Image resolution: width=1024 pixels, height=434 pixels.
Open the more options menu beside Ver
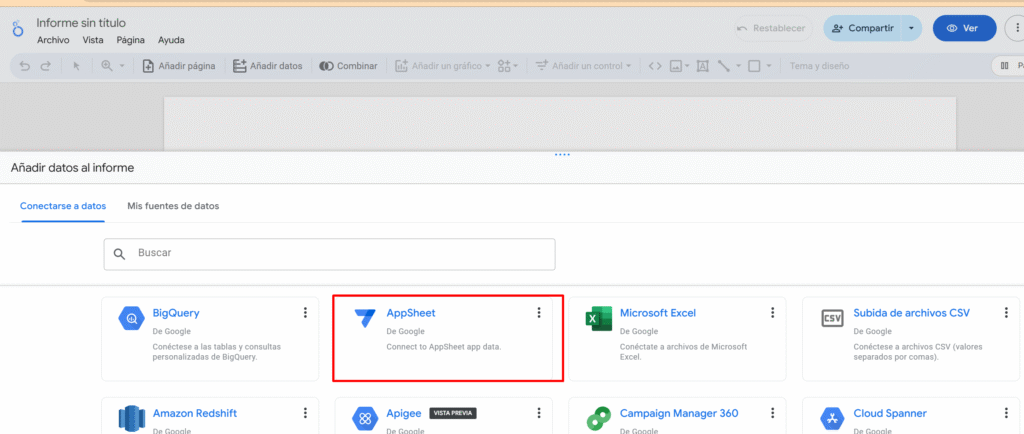click(1016, 28)
